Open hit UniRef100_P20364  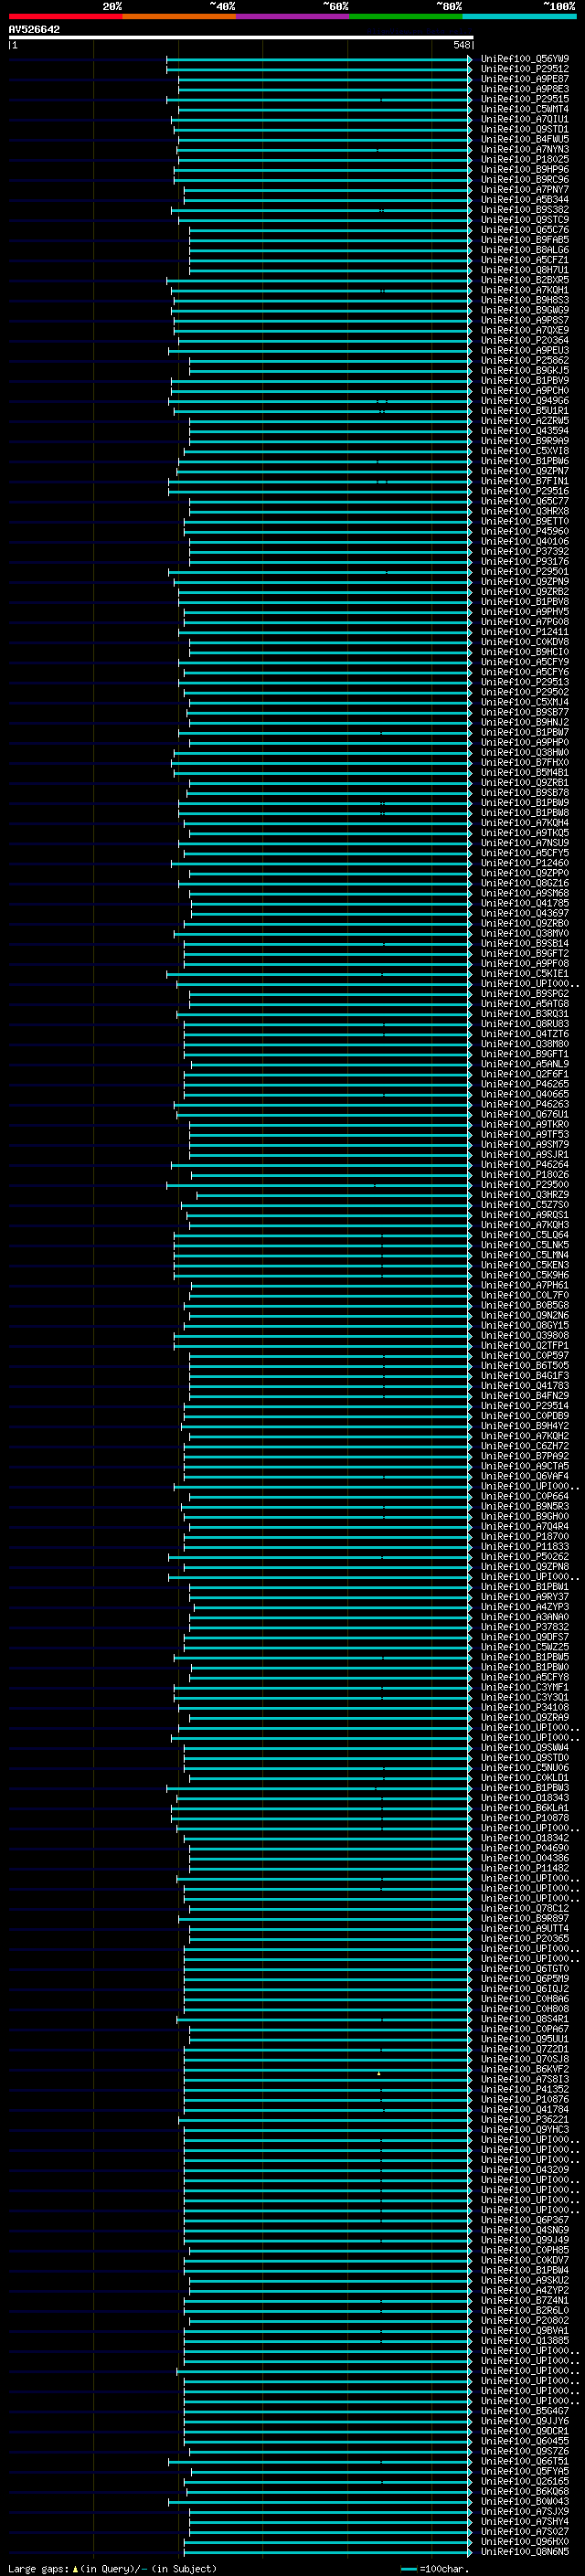pyautogui.click(x=524, y=340)
